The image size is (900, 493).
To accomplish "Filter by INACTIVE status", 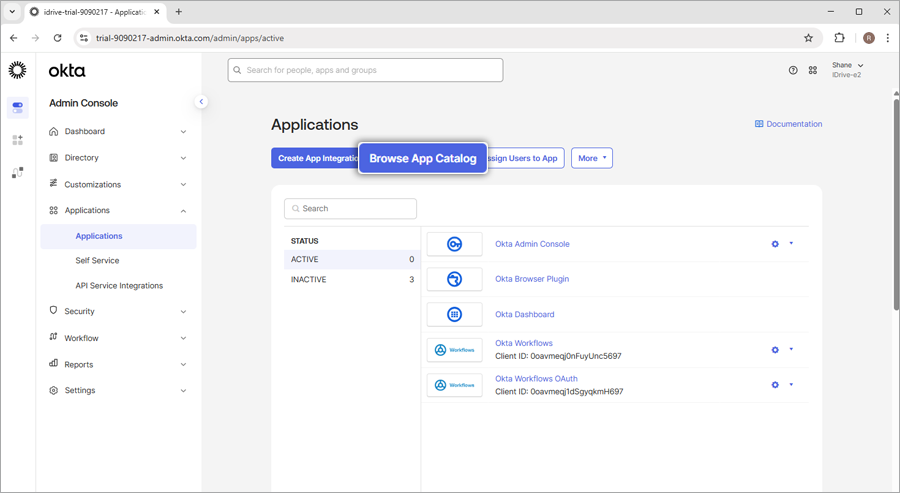I will point(309,280).
